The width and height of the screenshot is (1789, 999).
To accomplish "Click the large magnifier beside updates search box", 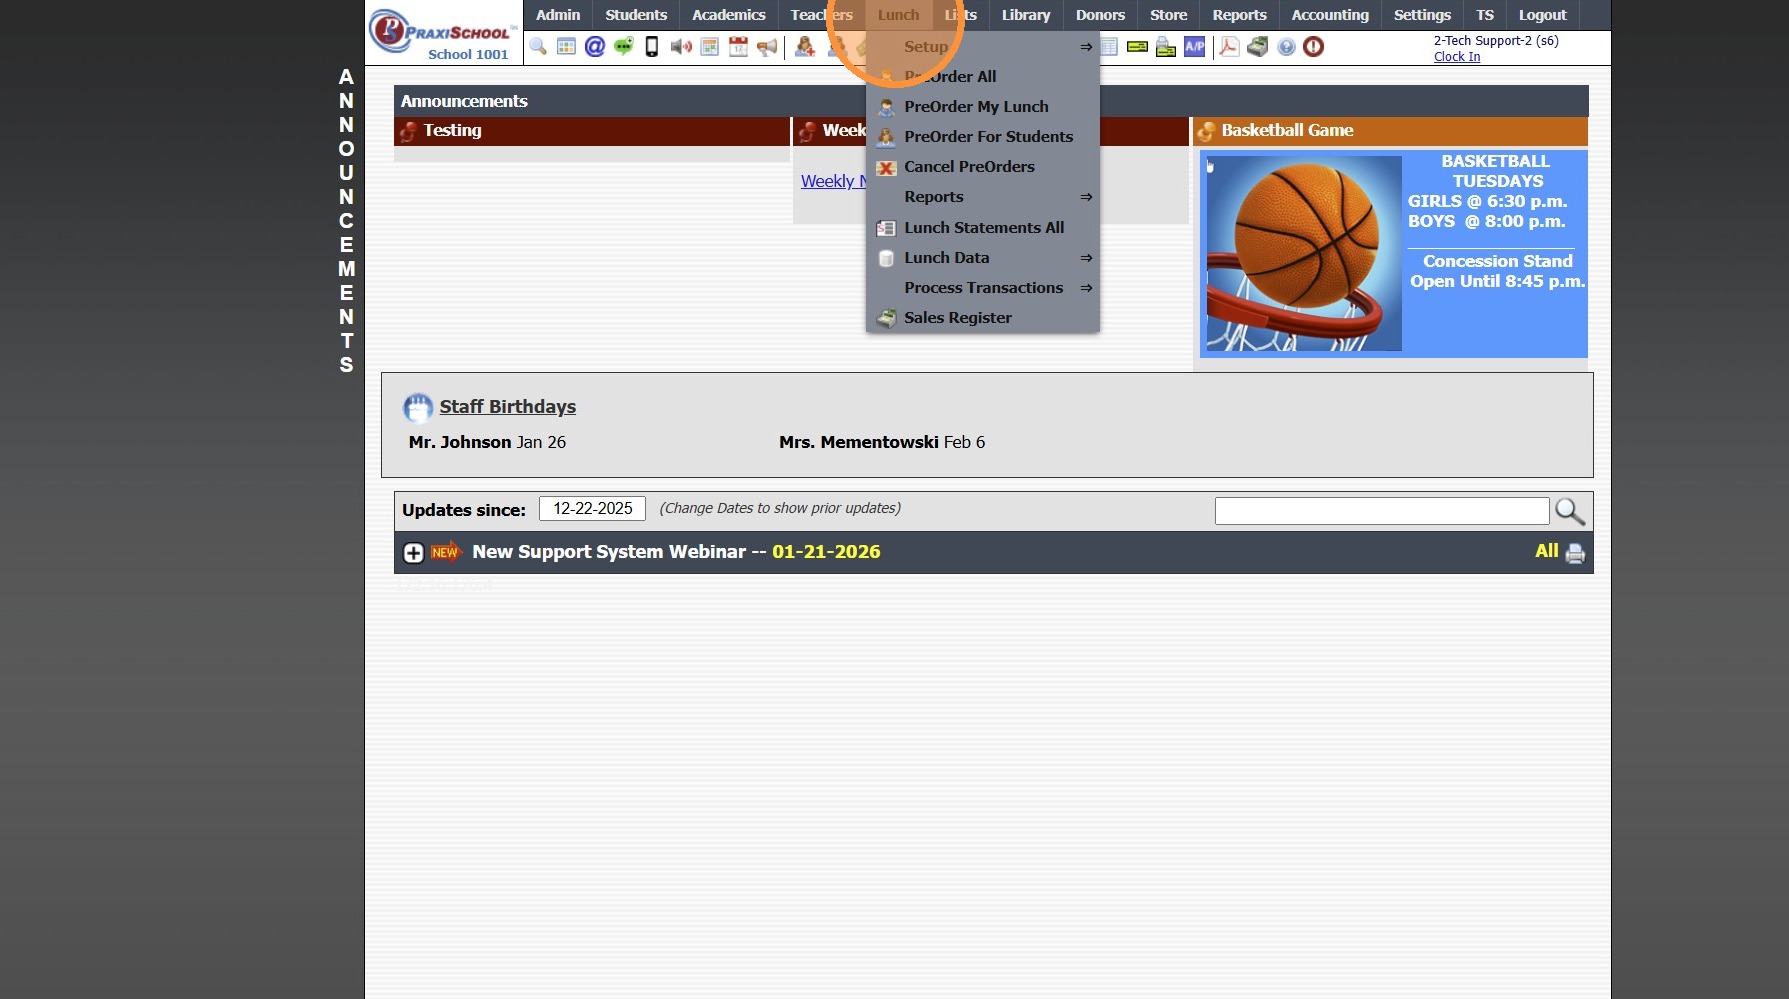I will [1570, 511].
